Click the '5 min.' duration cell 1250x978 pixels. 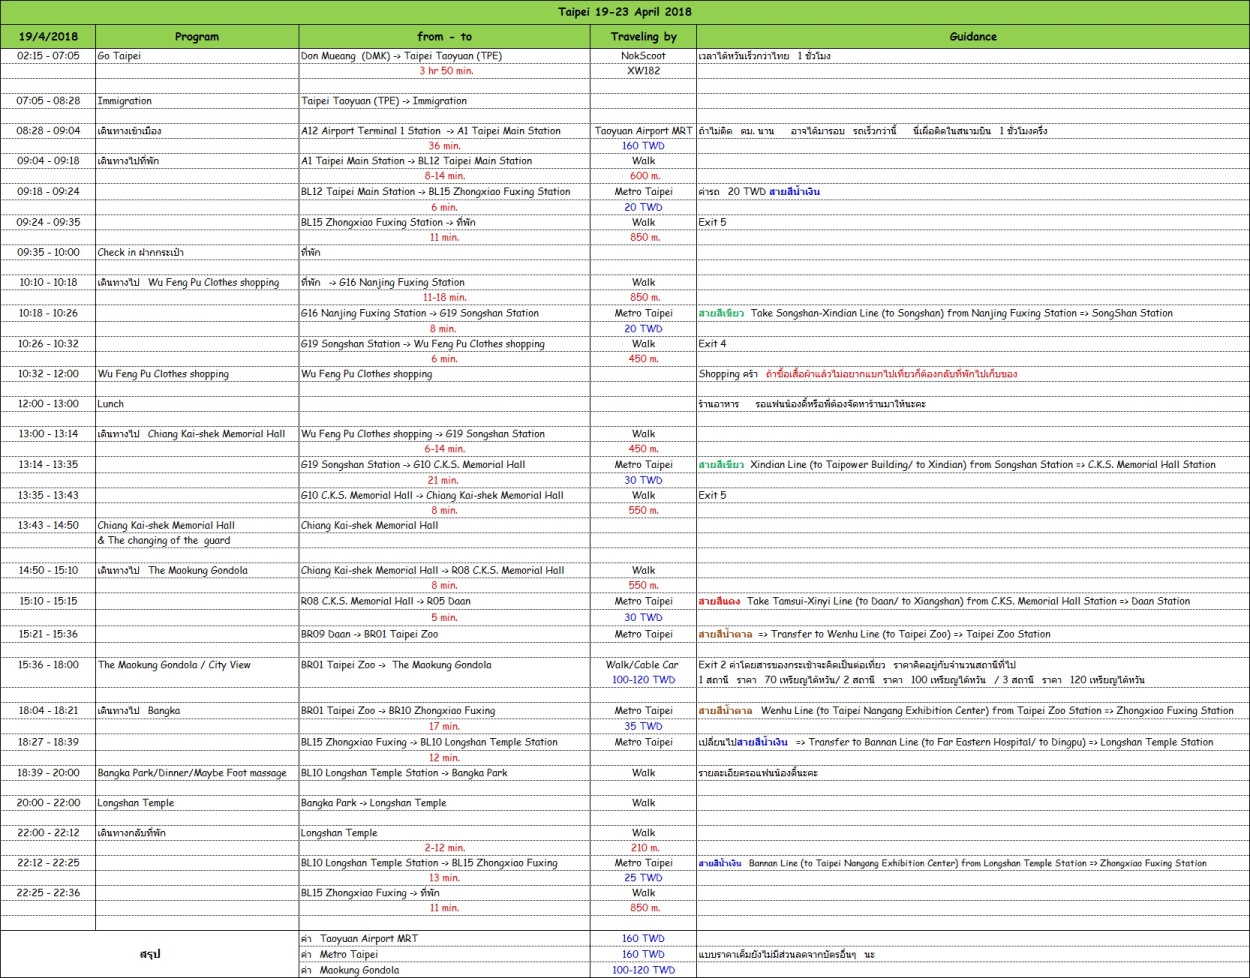click(x=444, y=618)
